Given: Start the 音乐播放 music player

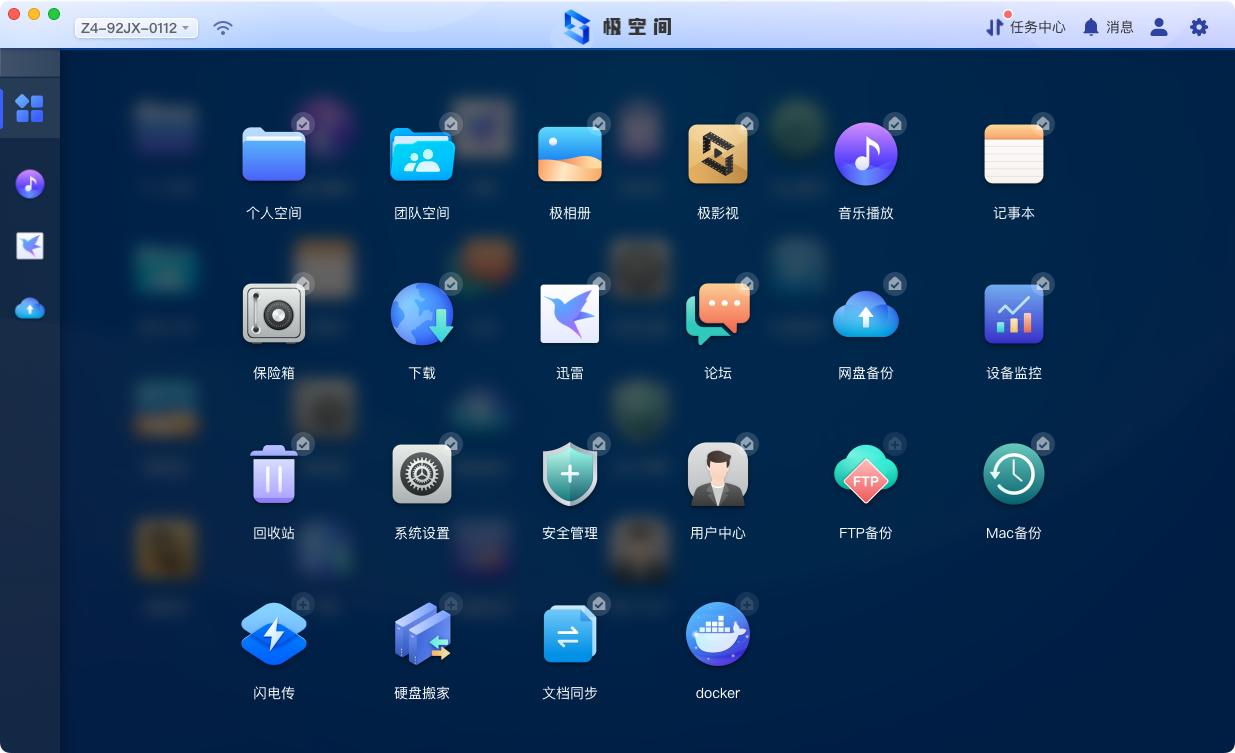Looking at the screenshot, I should 866,154.
